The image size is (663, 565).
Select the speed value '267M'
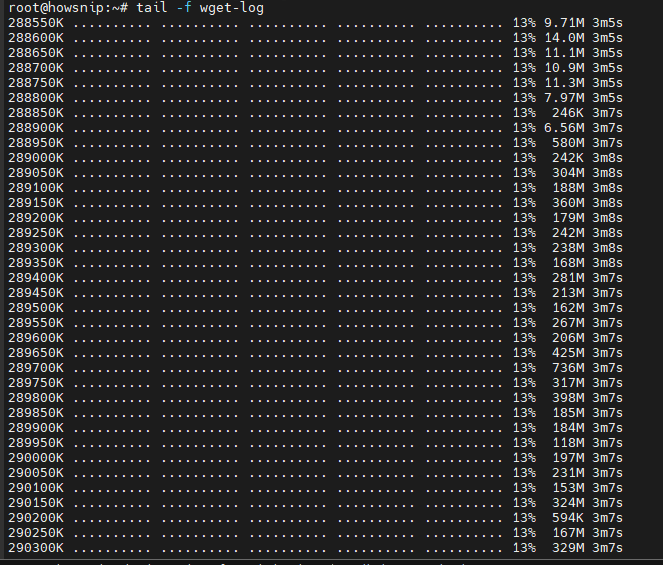tap(568, 323)
